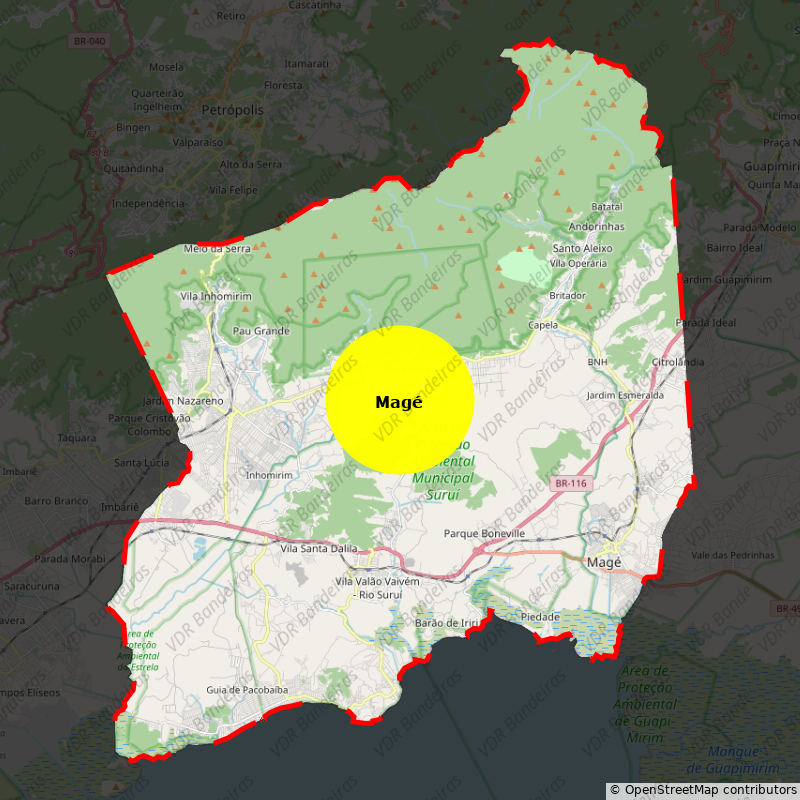
Task: Select the Petrópolis city label
Action: point(231,108)
